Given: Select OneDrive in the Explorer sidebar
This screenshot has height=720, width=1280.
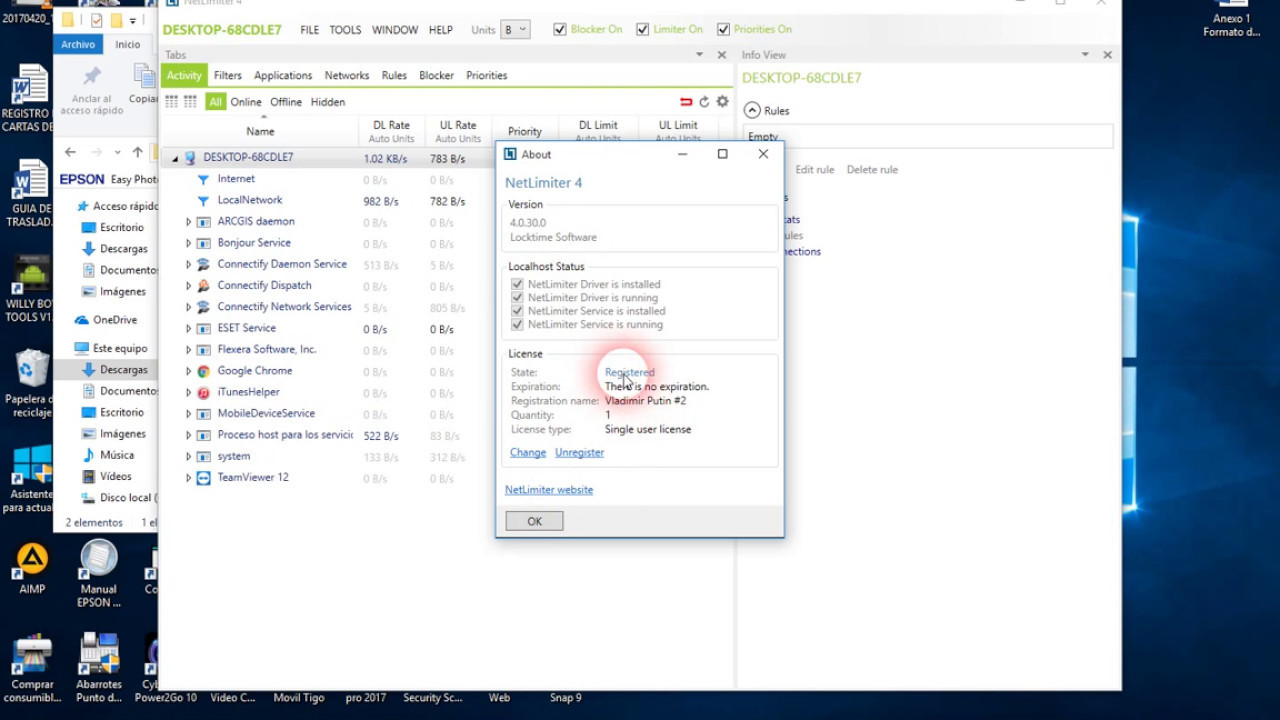Looking at the screenshot, I should (x=115, y=320).
